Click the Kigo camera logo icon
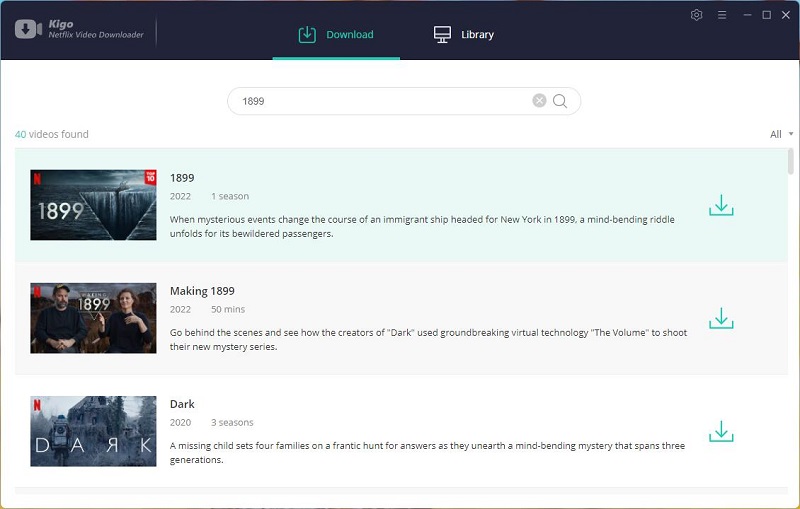Image resolution: width=800 pixels, height=509 pixels. pos(28,29)
